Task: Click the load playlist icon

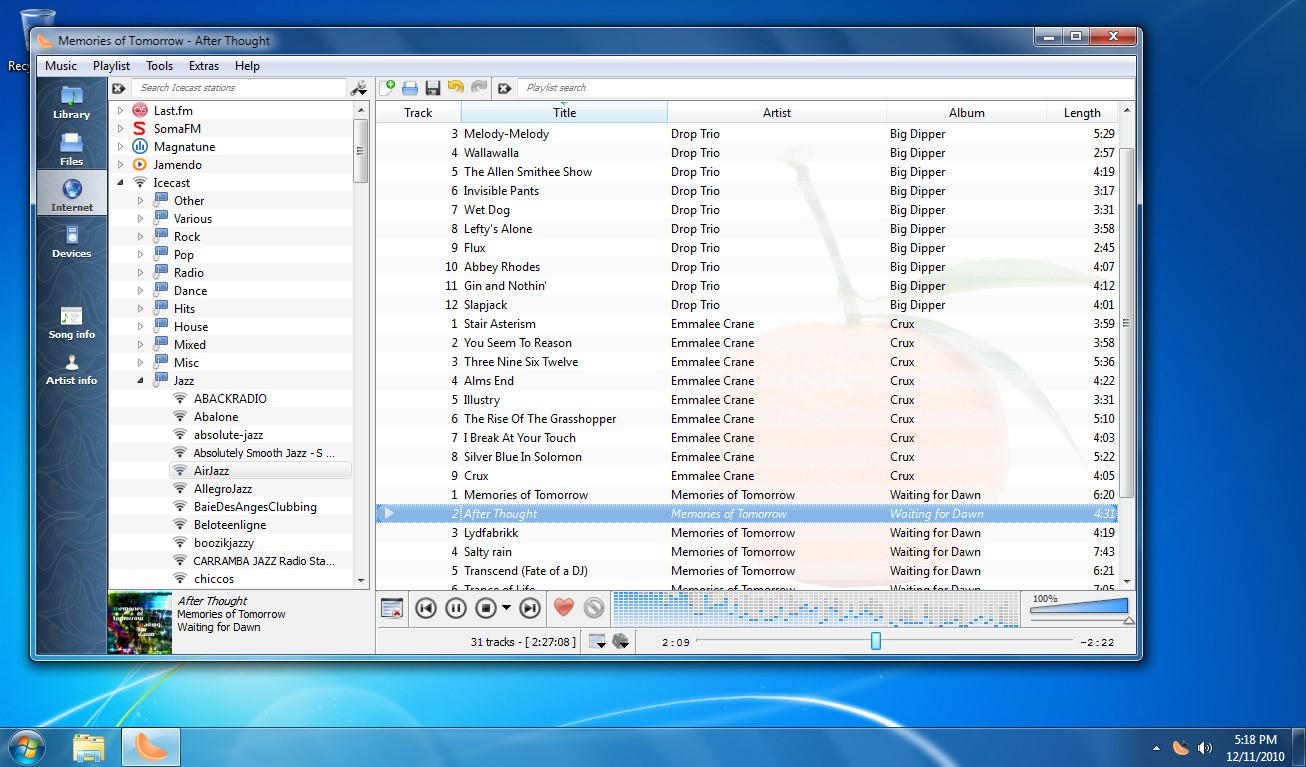Action: [x=410, y=88]
